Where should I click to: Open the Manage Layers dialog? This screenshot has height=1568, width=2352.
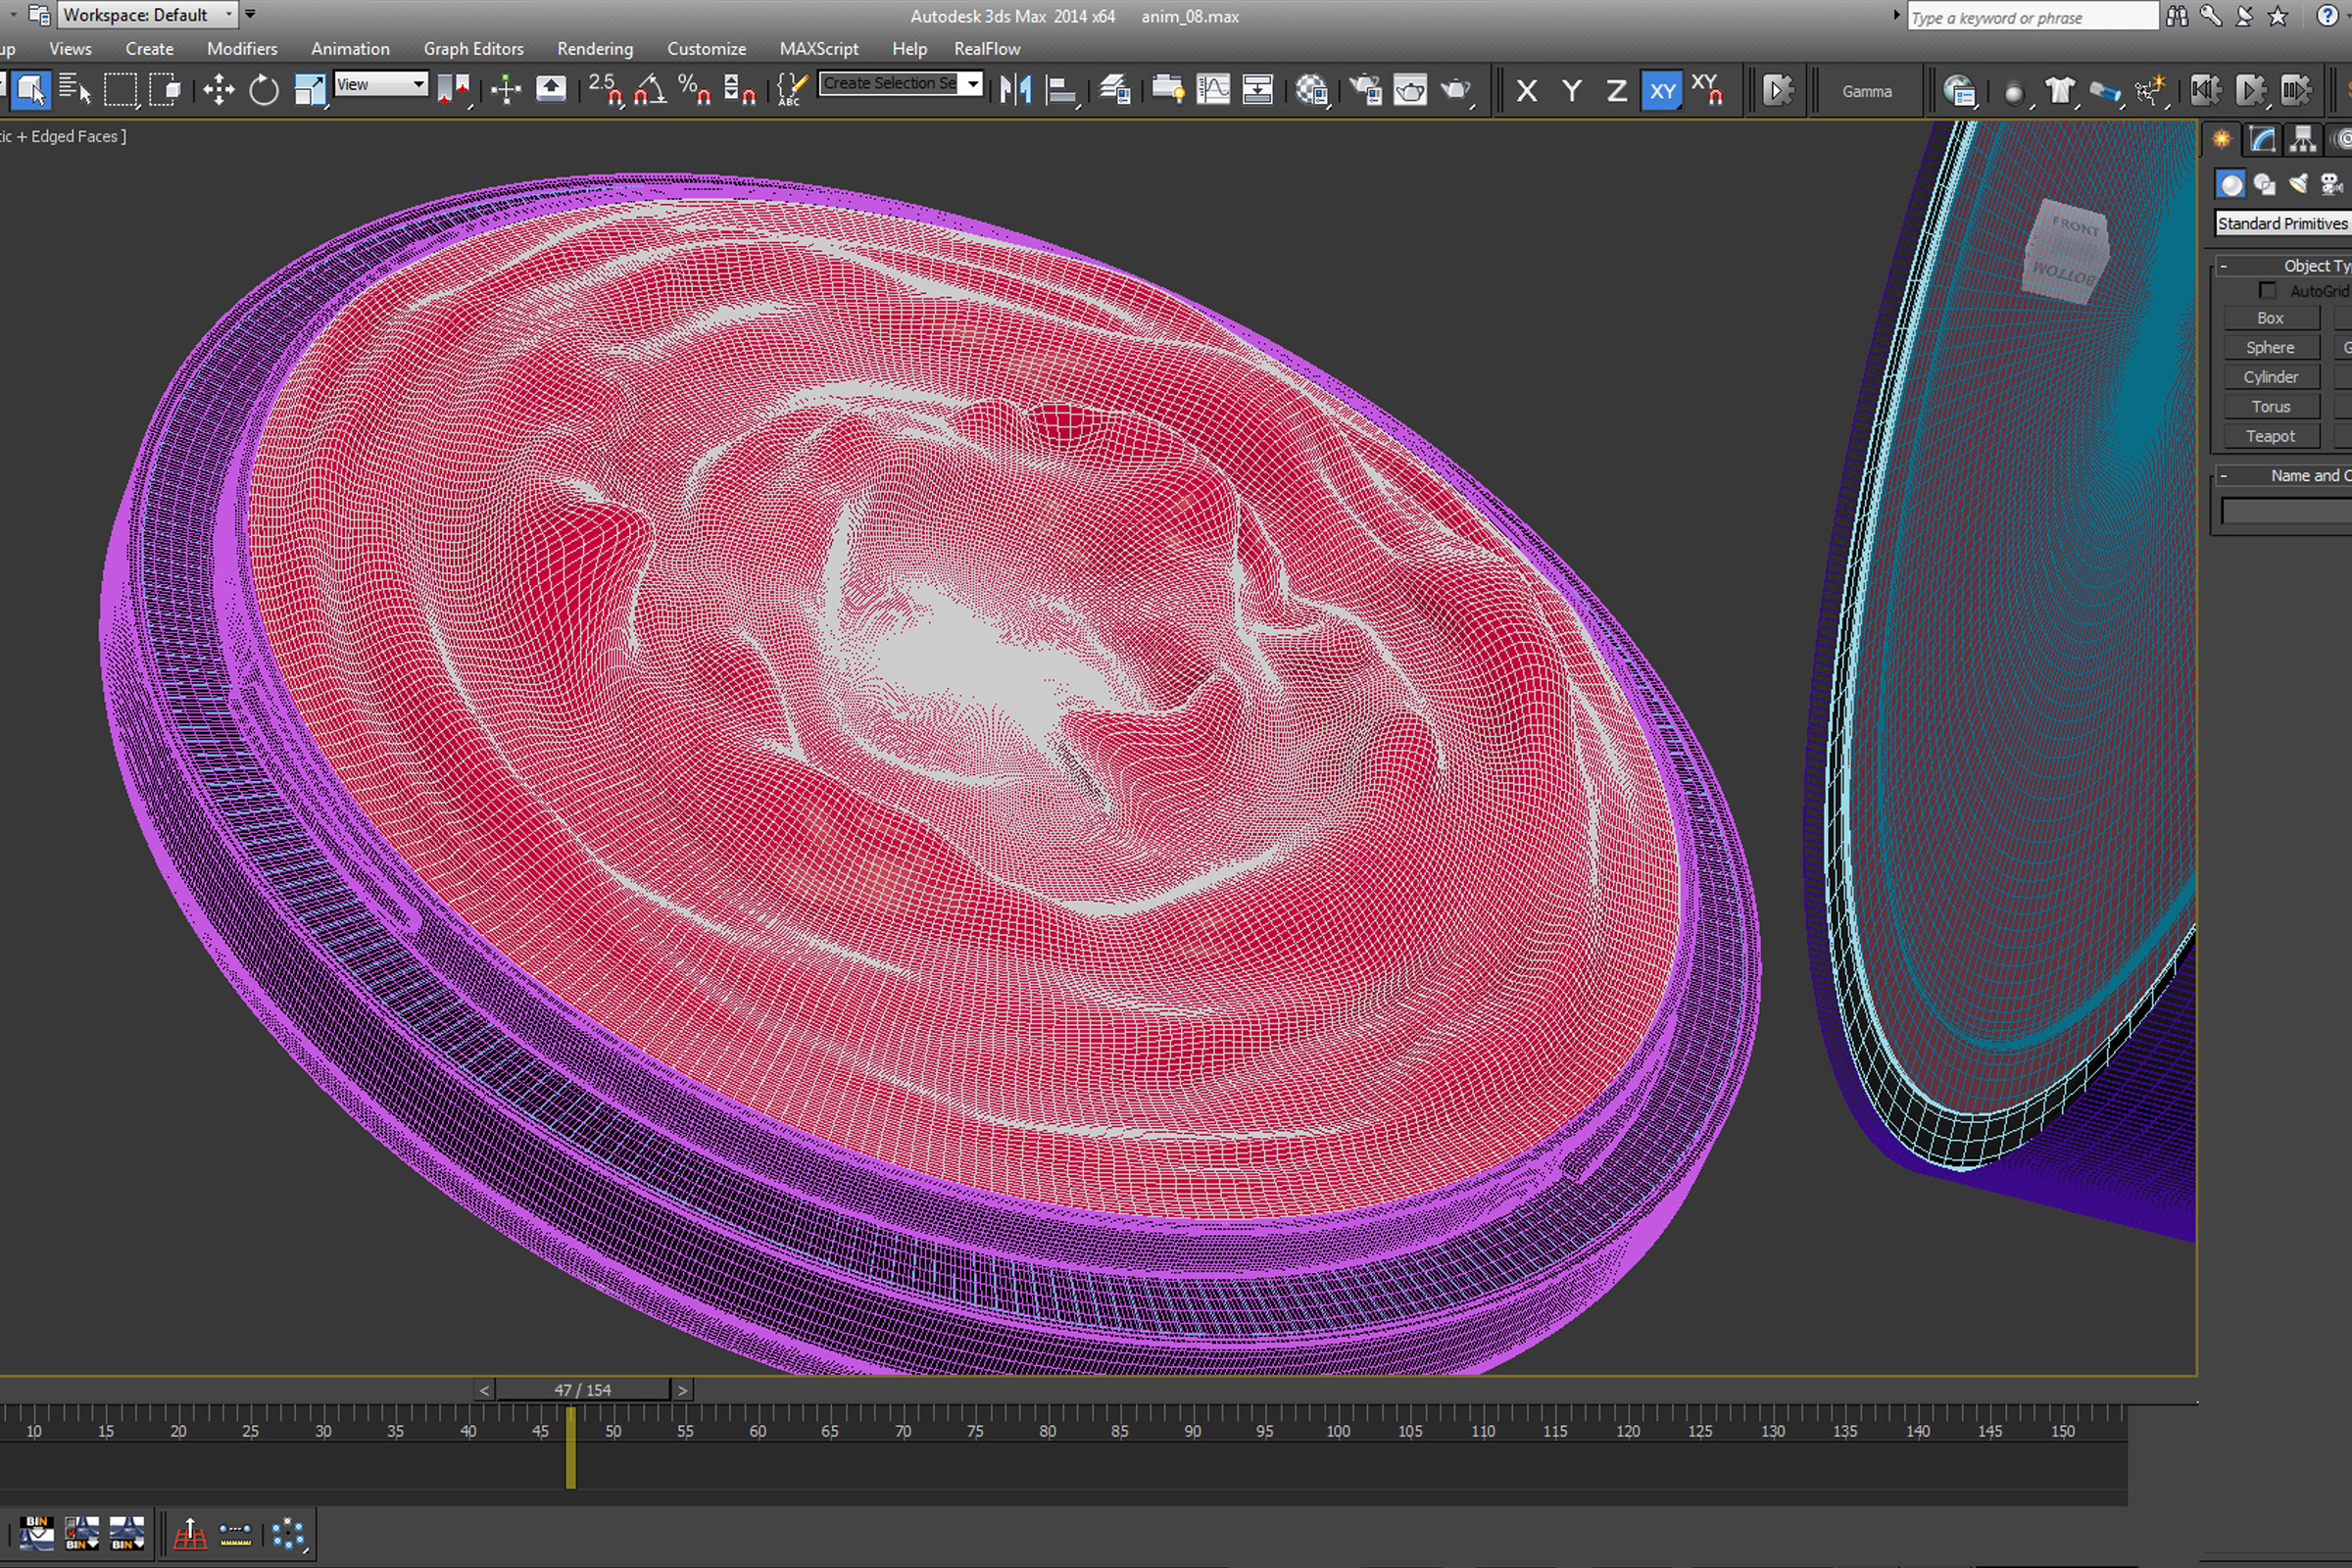click(1114, 90)
